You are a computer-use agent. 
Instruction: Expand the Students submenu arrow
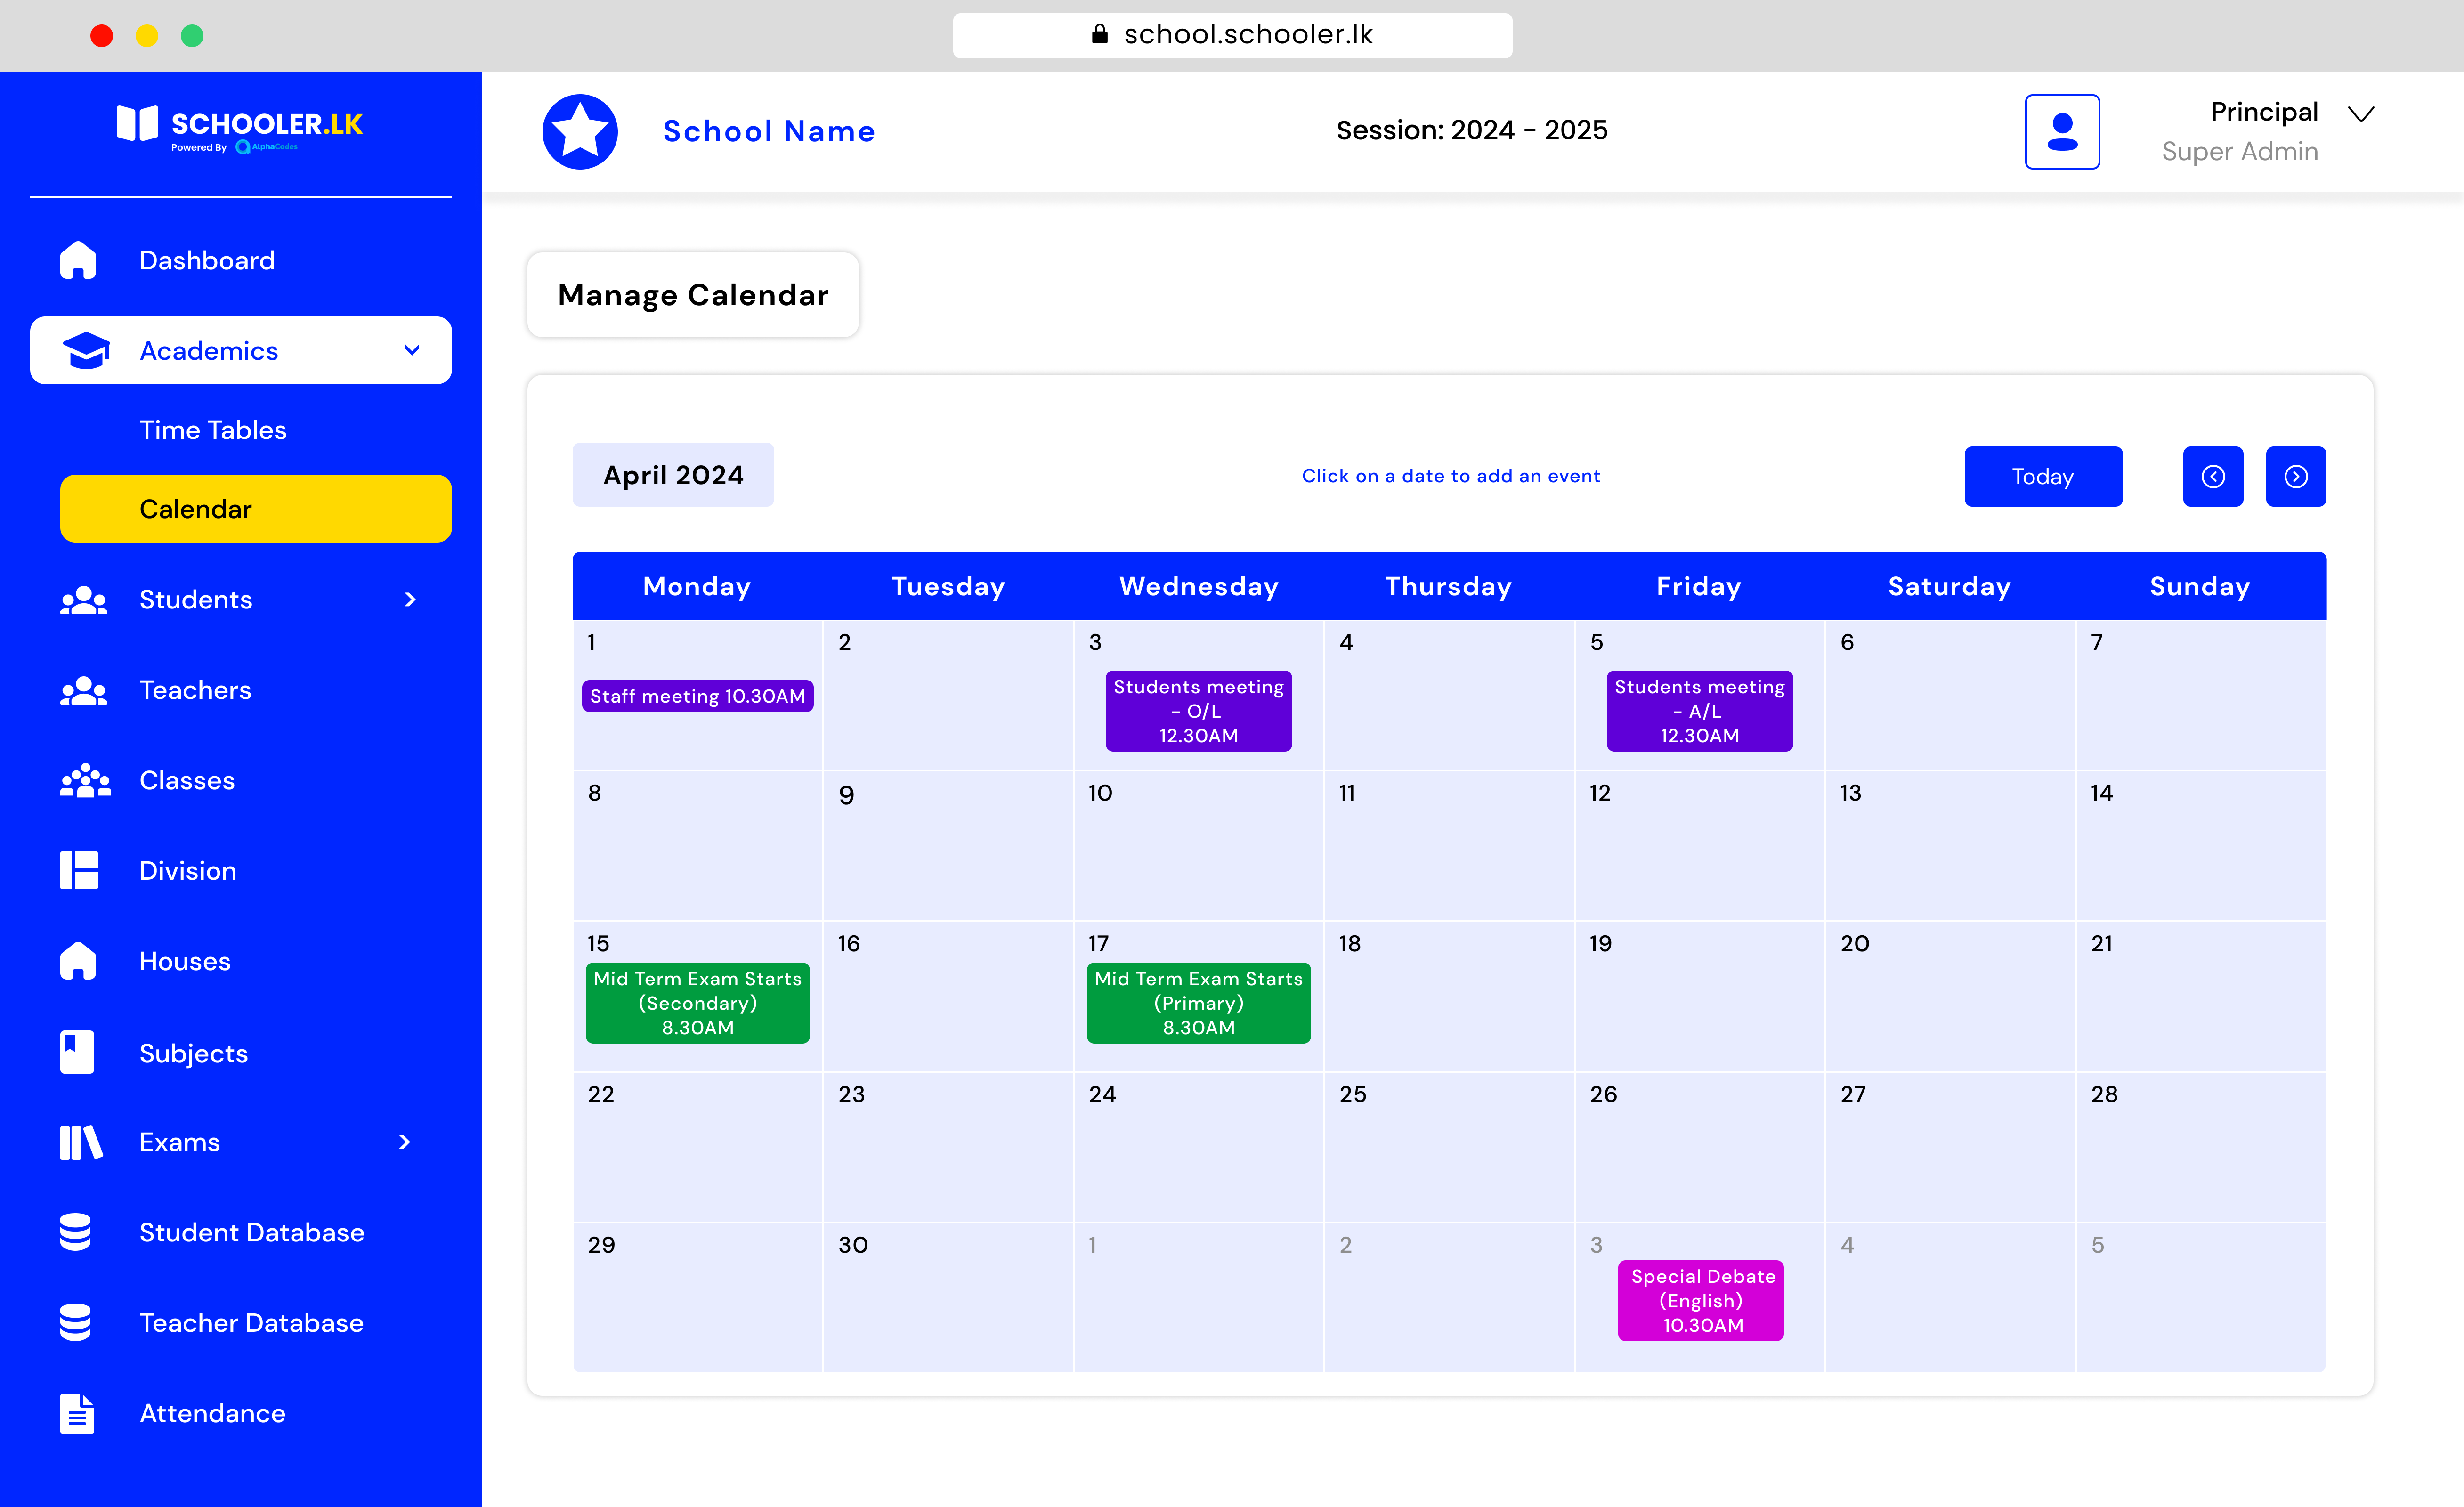[410, 599]
